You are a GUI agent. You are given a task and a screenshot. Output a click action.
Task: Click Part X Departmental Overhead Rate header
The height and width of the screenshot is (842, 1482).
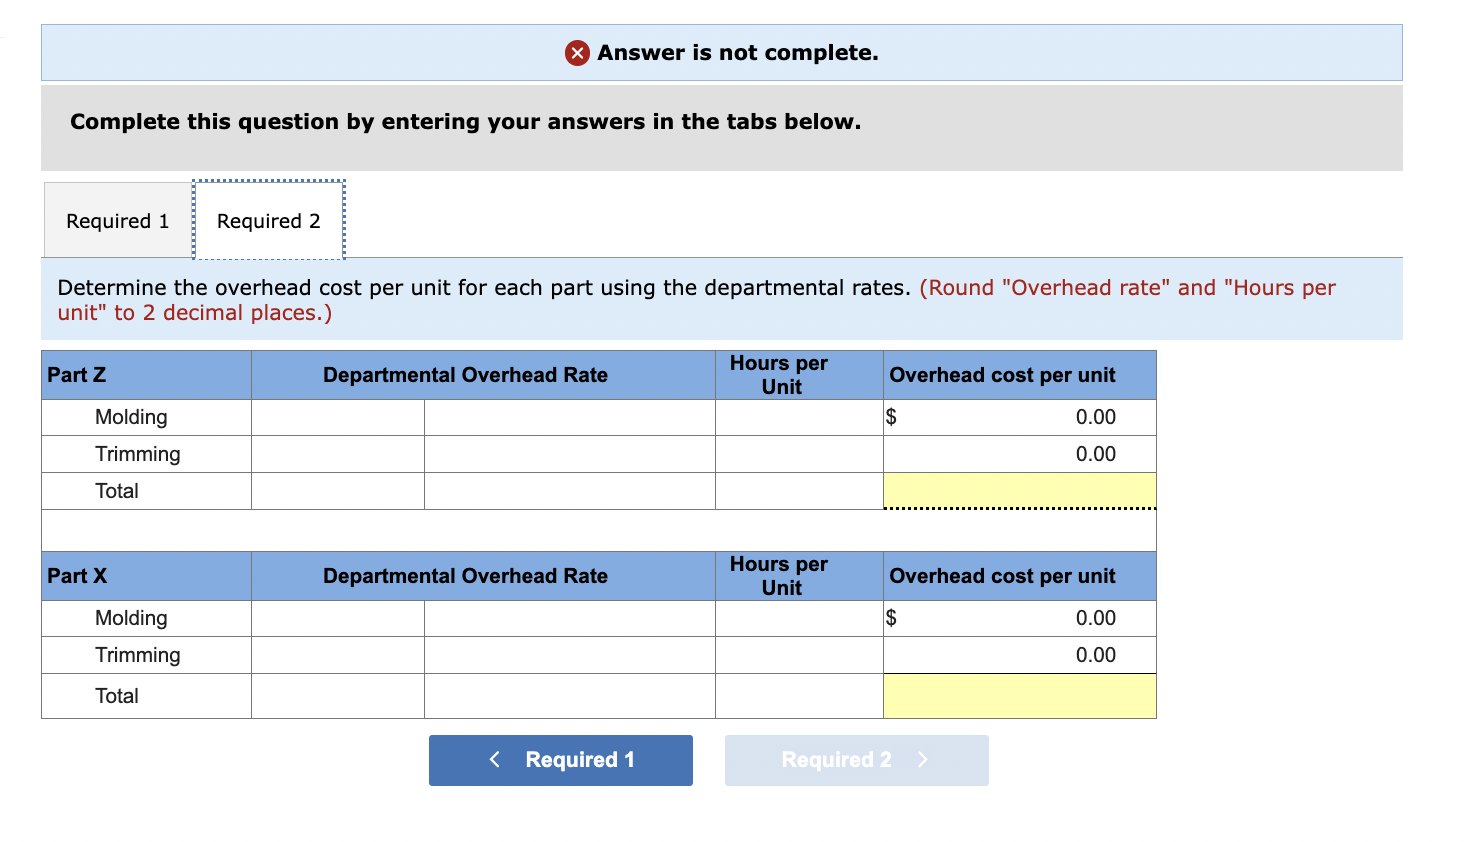pyautogui.click(x=465, y=576)
